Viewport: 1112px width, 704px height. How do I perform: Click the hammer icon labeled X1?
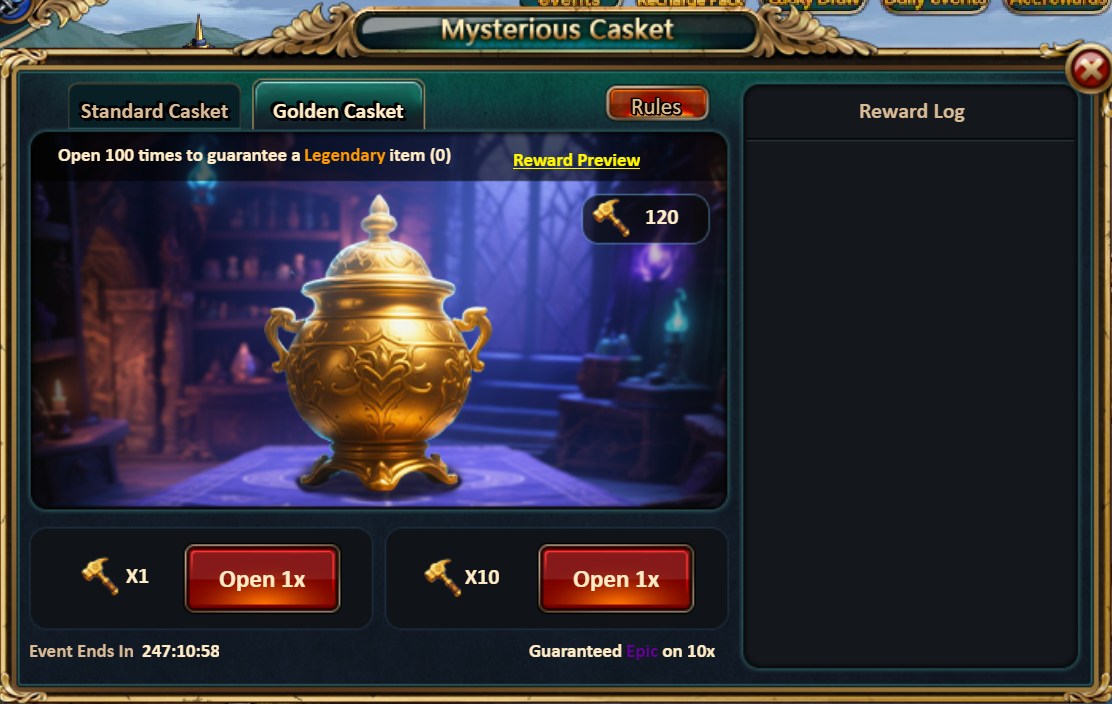[x=100, y=576]
